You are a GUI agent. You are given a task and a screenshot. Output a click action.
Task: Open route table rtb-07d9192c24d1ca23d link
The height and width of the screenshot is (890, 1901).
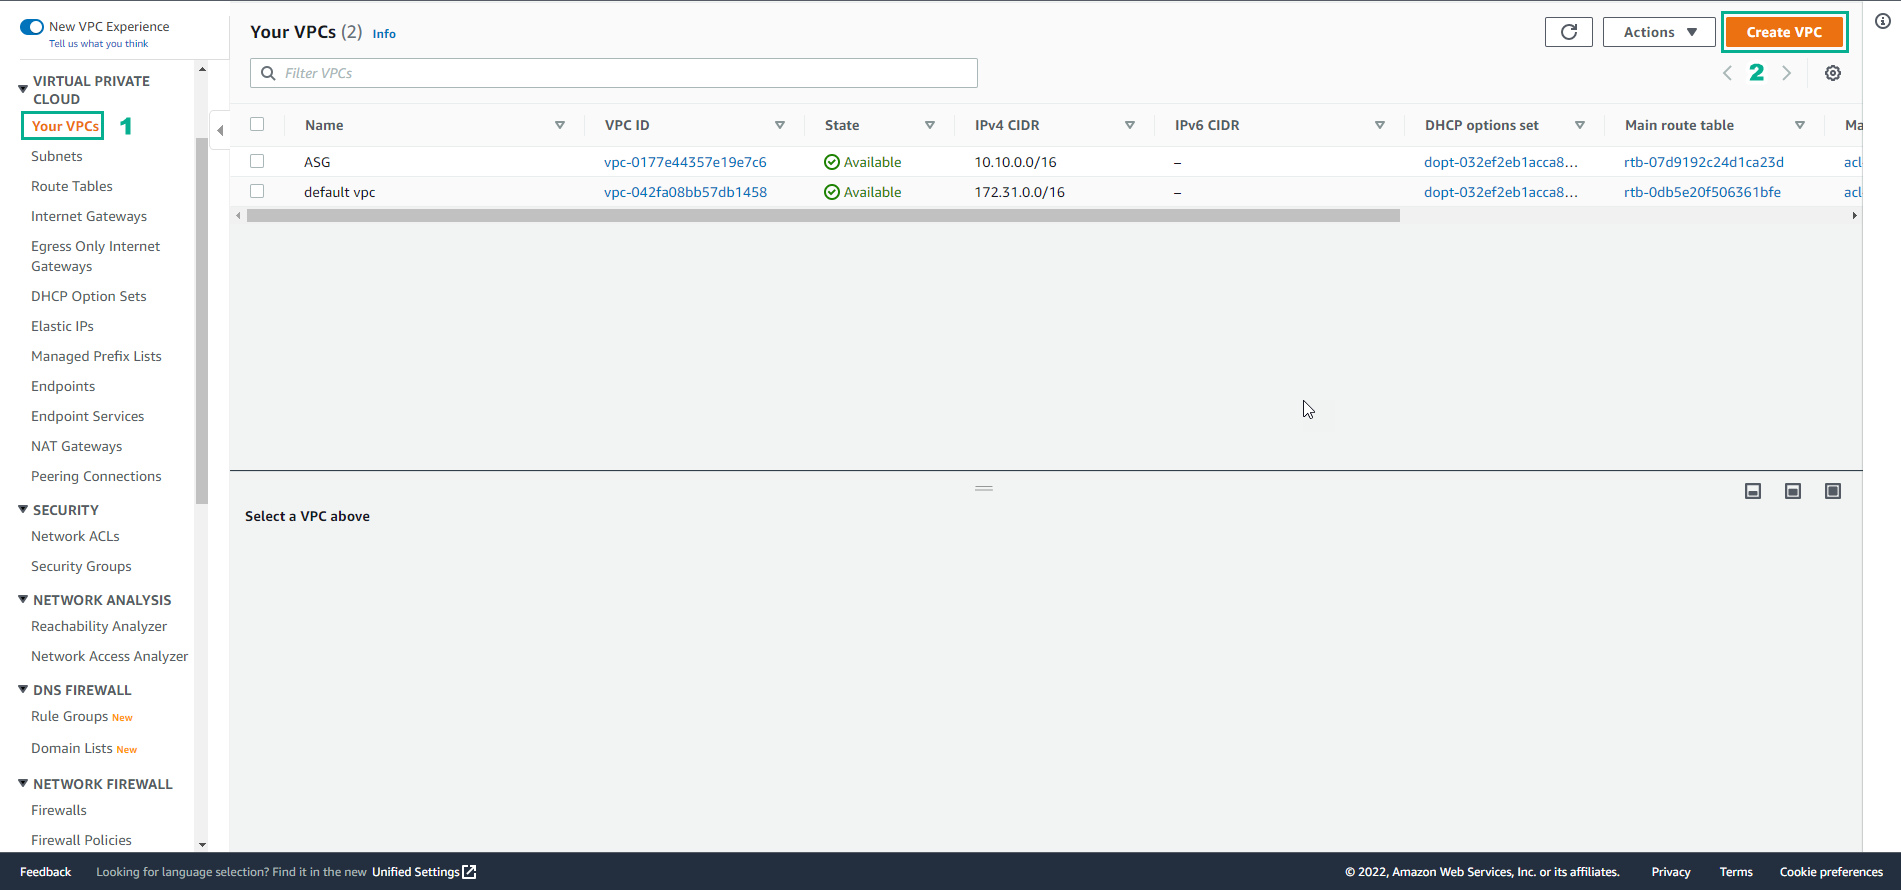[1704, 162]
